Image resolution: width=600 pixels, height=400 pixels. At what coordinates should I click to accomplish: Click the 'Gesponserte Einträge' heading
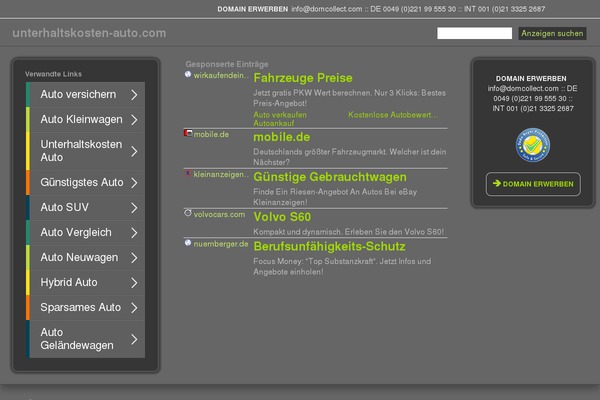click(227, 64)
